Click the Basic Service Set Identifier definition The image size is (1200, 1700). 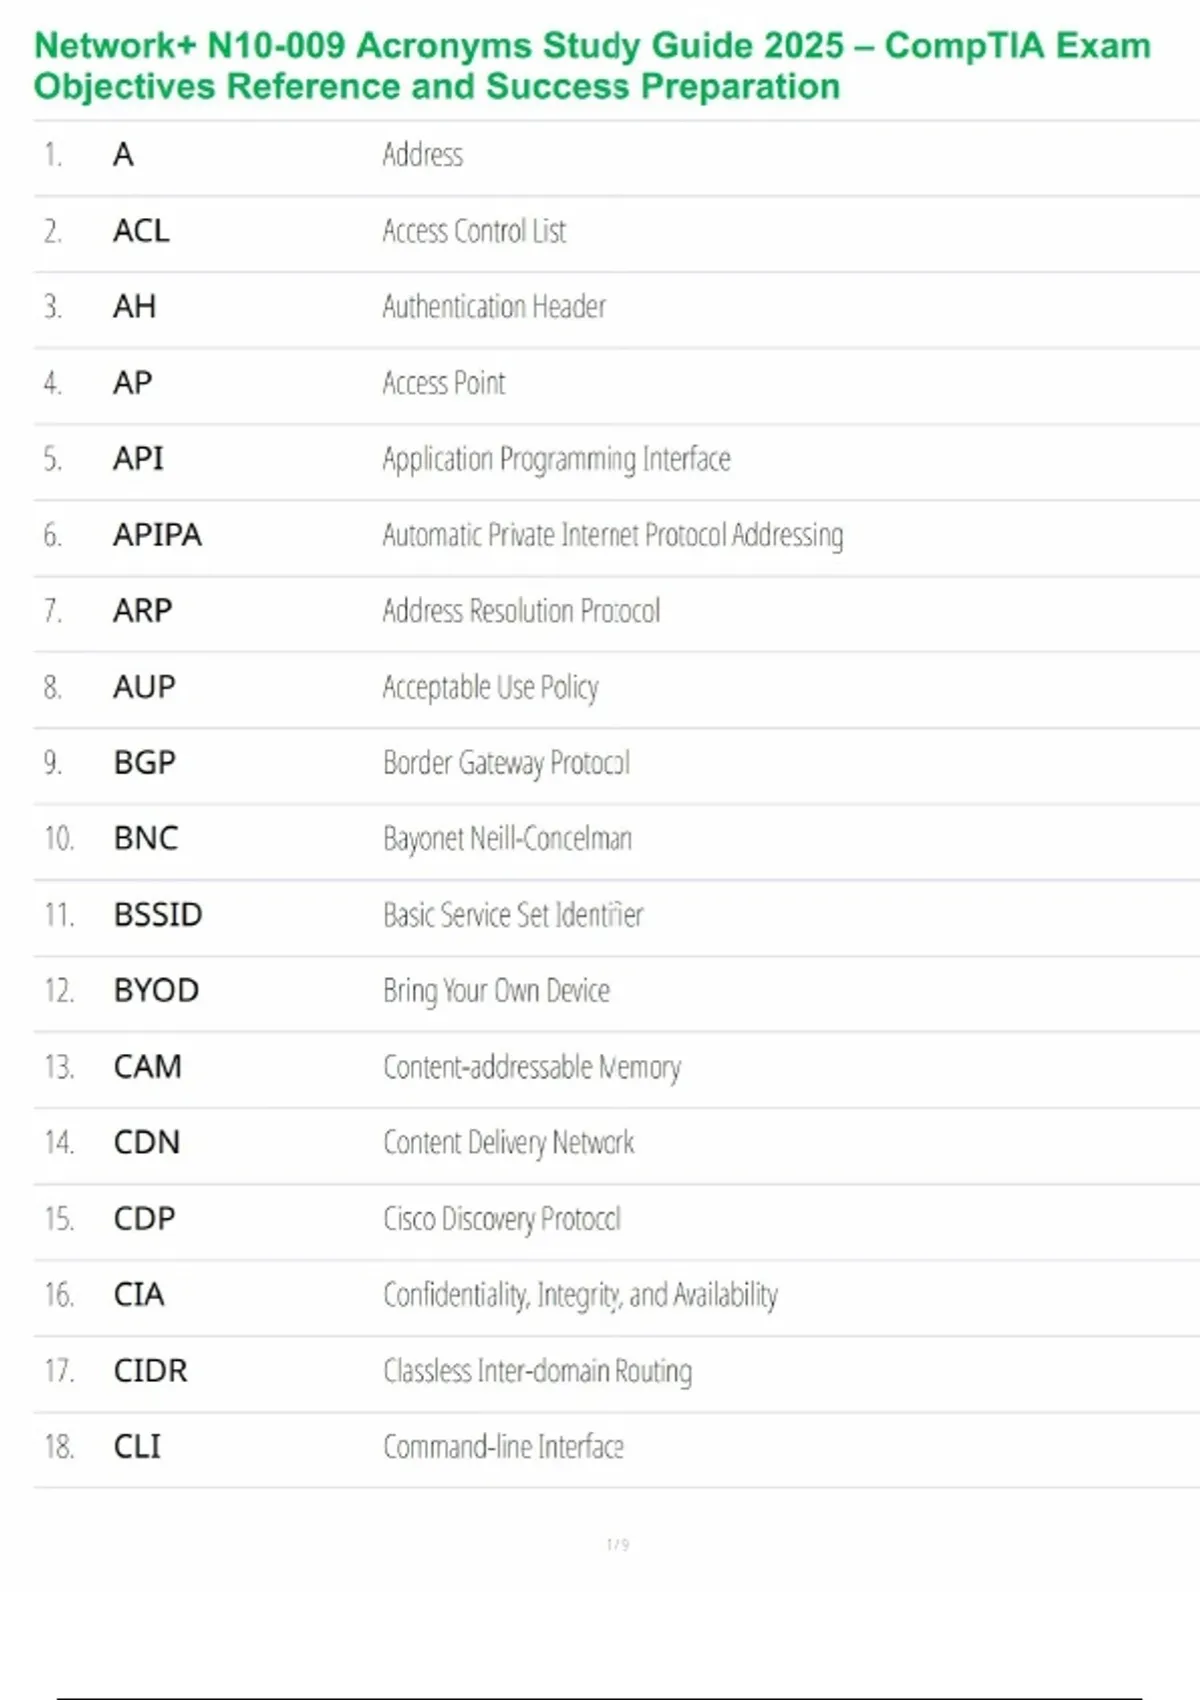click(x=513, y=915)
